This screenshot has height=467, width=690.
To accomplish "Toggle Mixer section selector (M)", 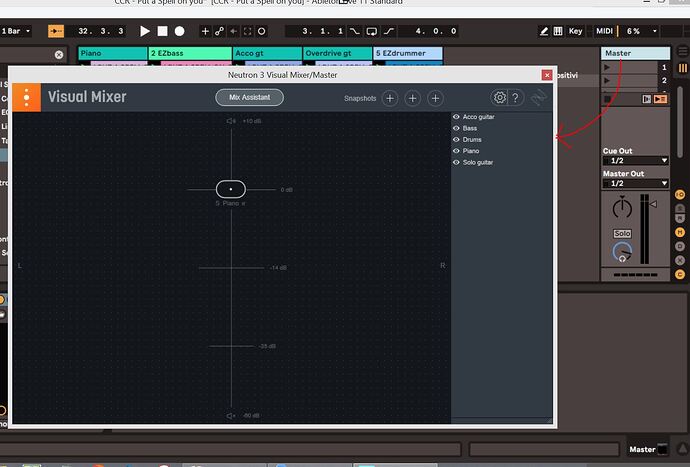I will (x=680, y=232).
